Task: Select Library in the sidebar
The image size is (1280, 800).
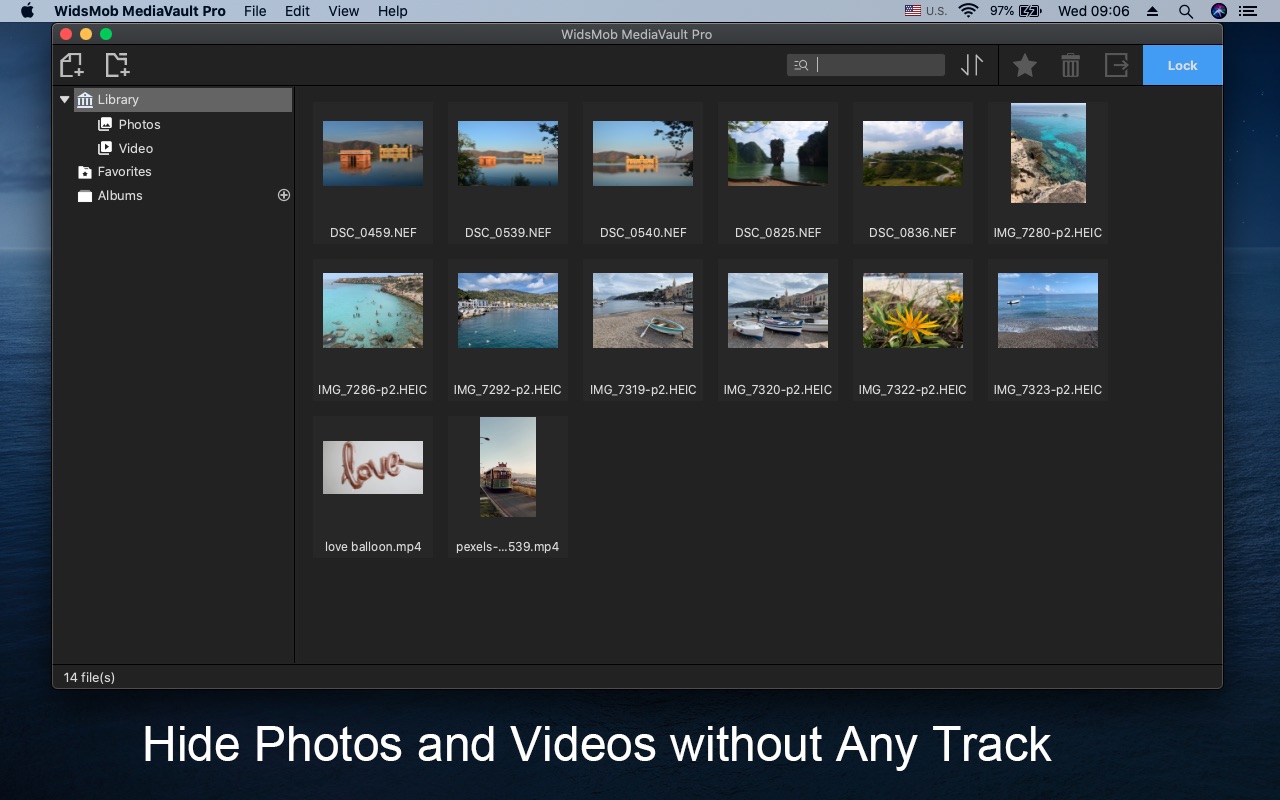Action: coord(183,99)
